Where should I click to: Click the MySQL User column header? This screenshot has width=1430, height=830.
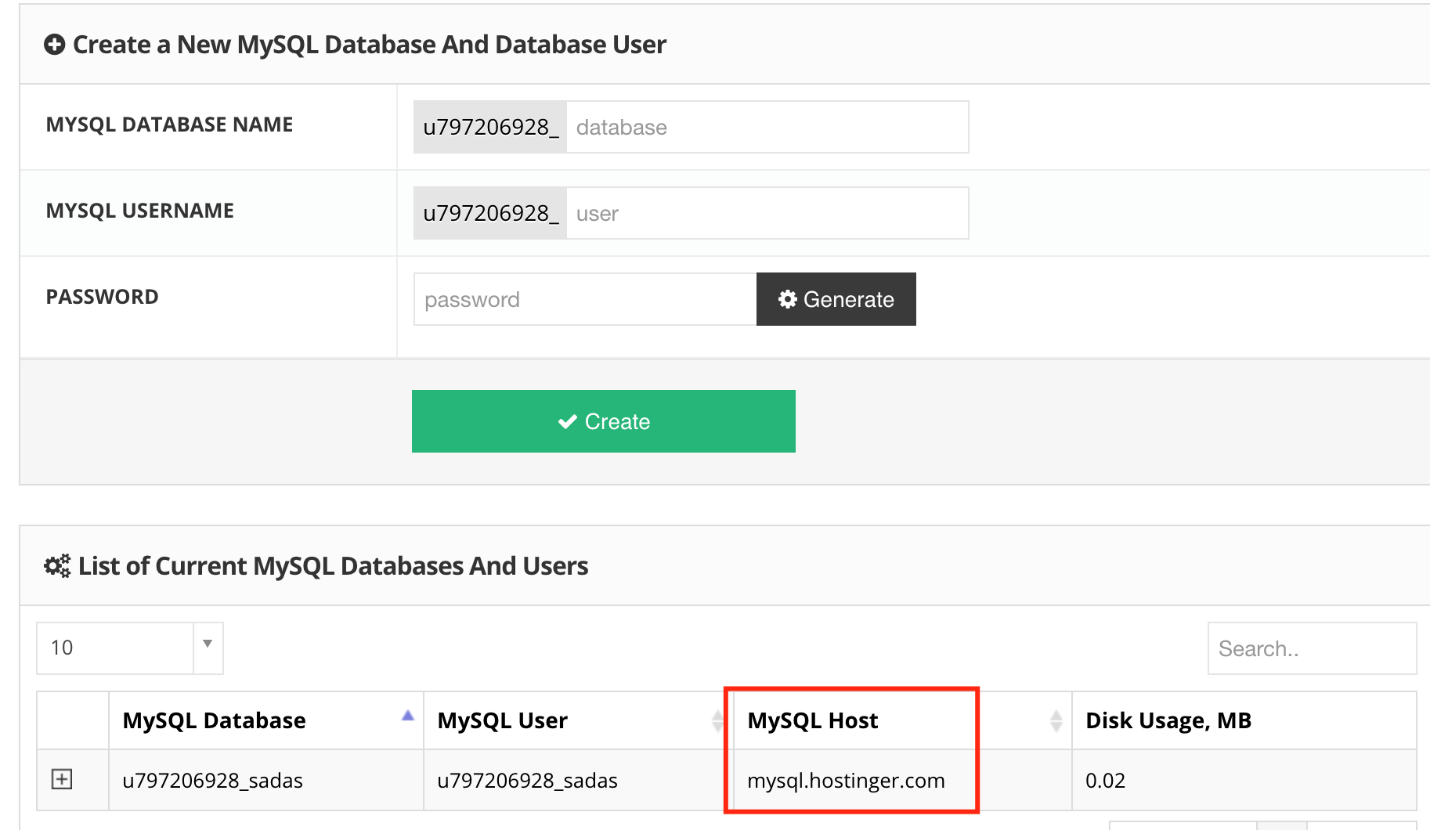[x=580, y=720]
